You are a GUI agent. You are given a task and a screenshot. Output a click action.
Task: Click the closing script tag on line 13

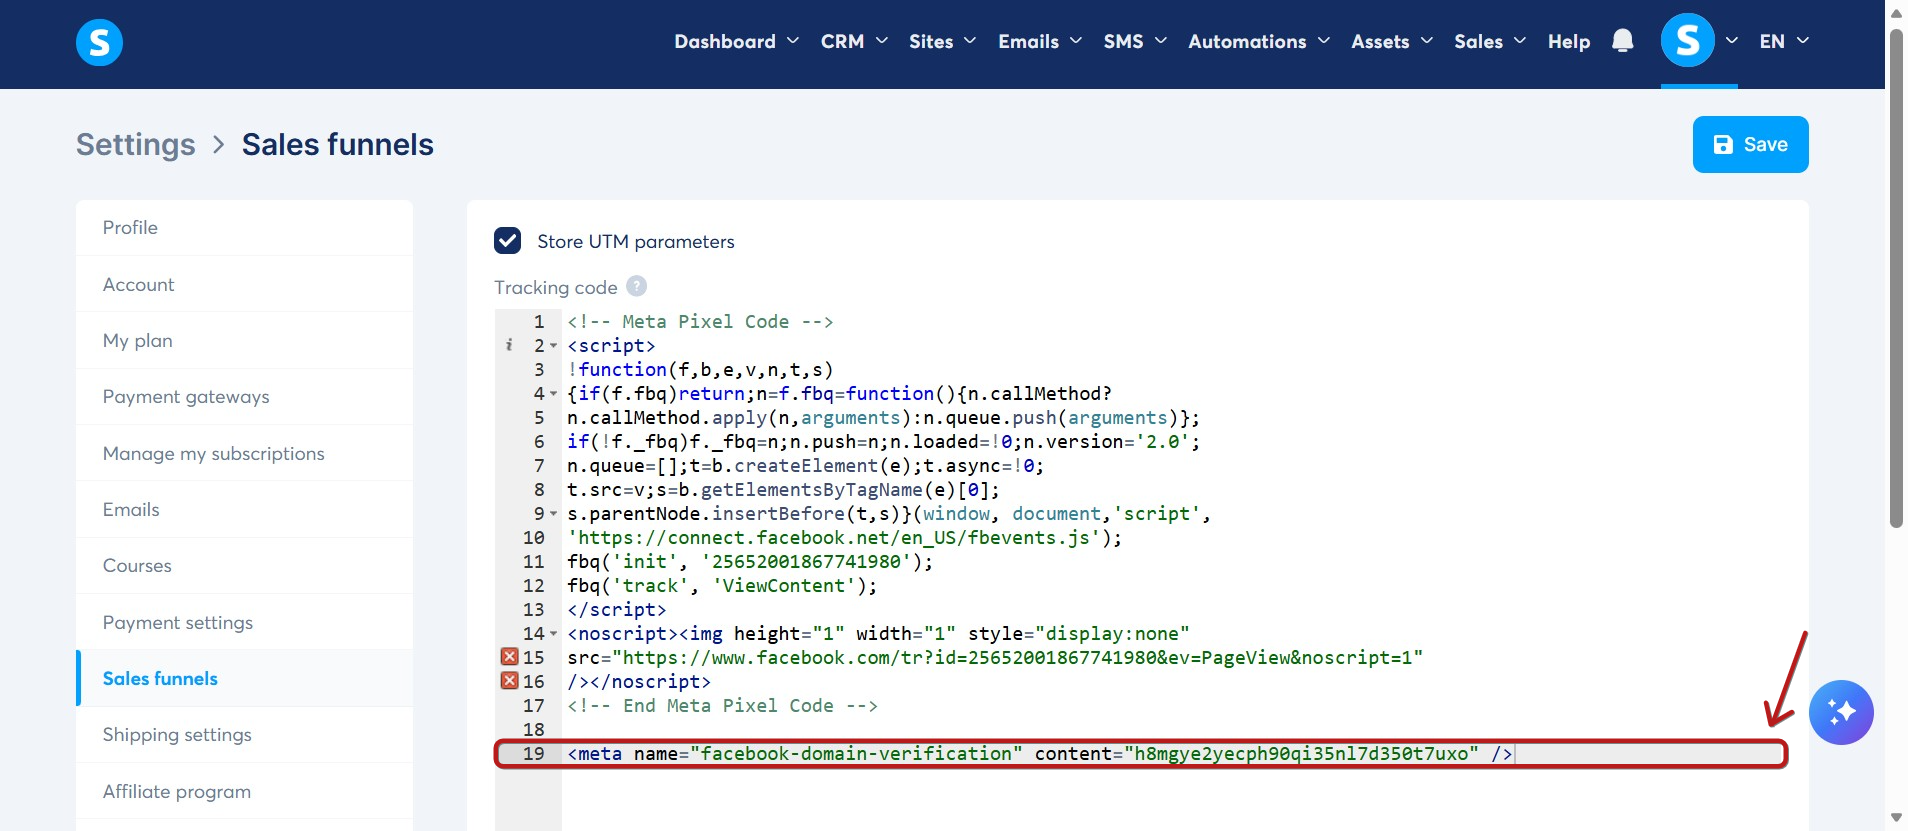[x=616, y=610]
